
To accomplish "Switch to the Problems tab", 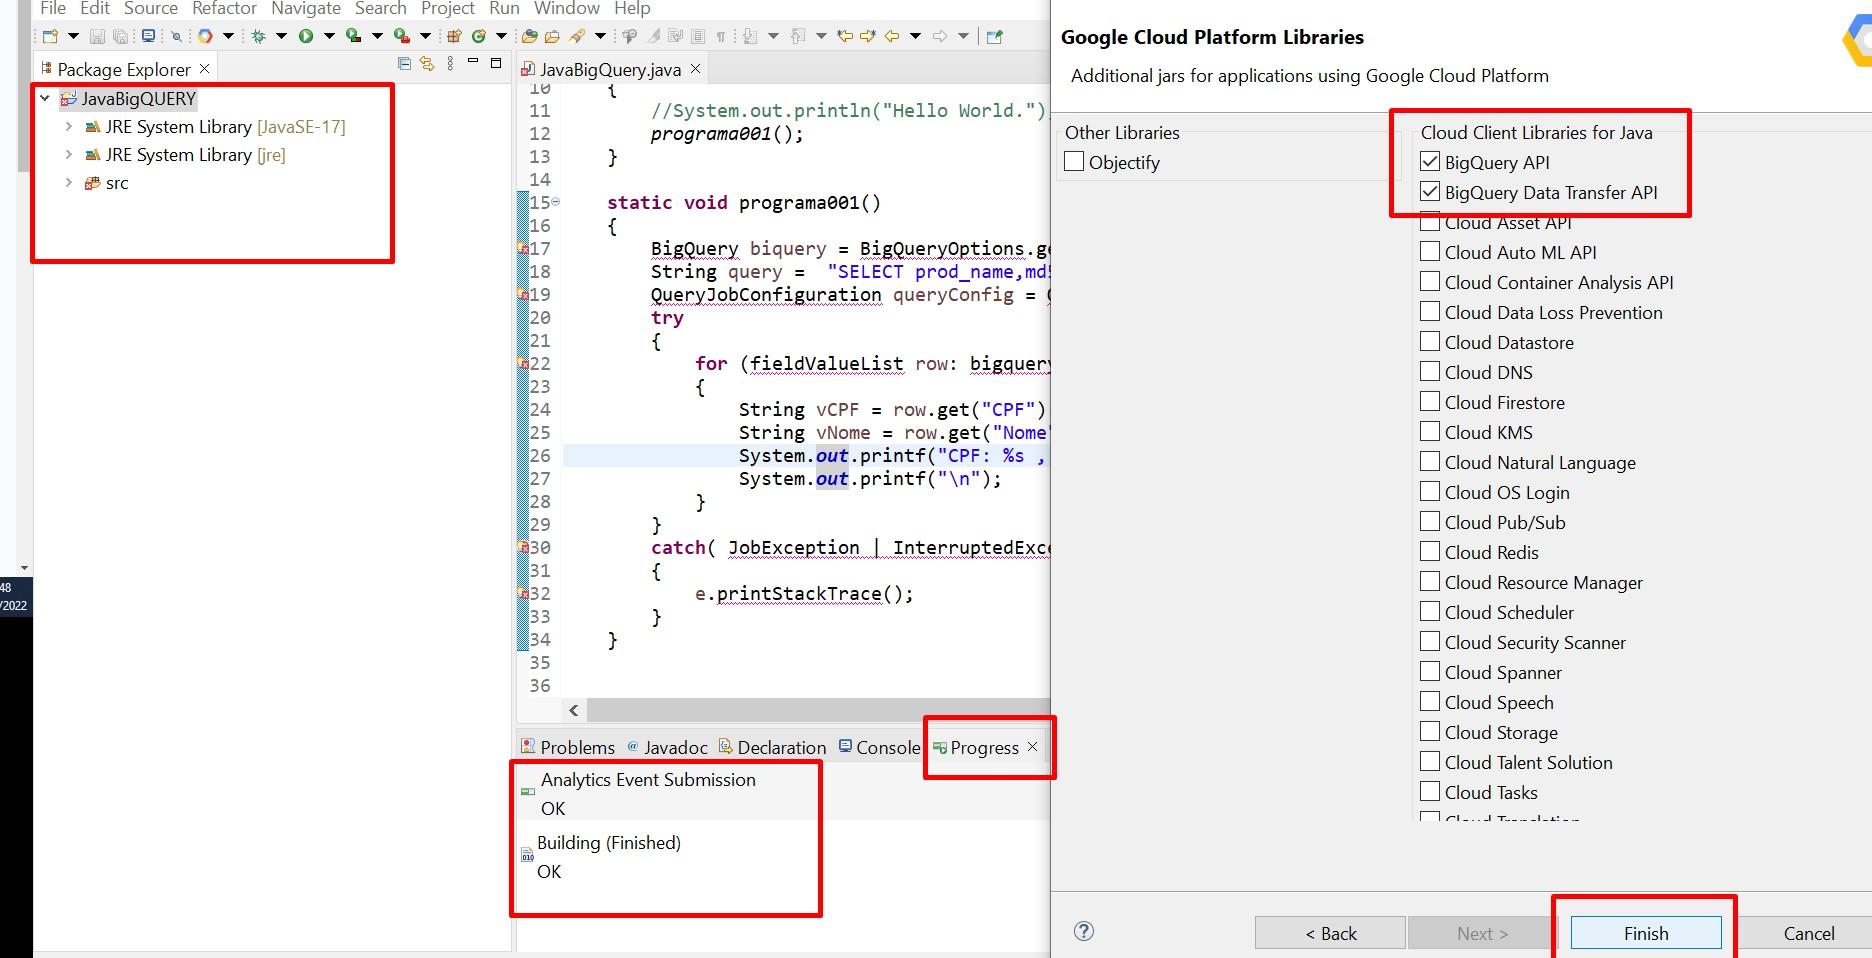I will coord(568,747).
